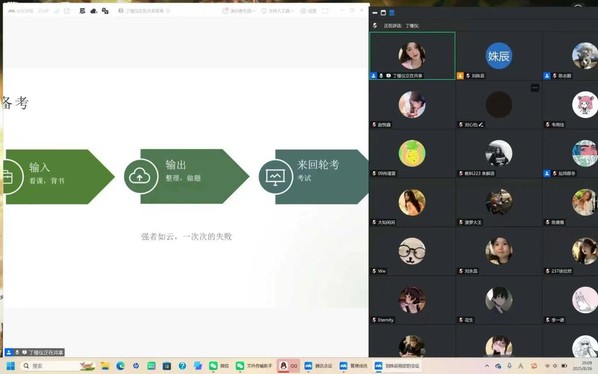Switch to the 文件传输助手 taskbar window
The height and width of the screenshot is (374, 598).
pos(254,366)
